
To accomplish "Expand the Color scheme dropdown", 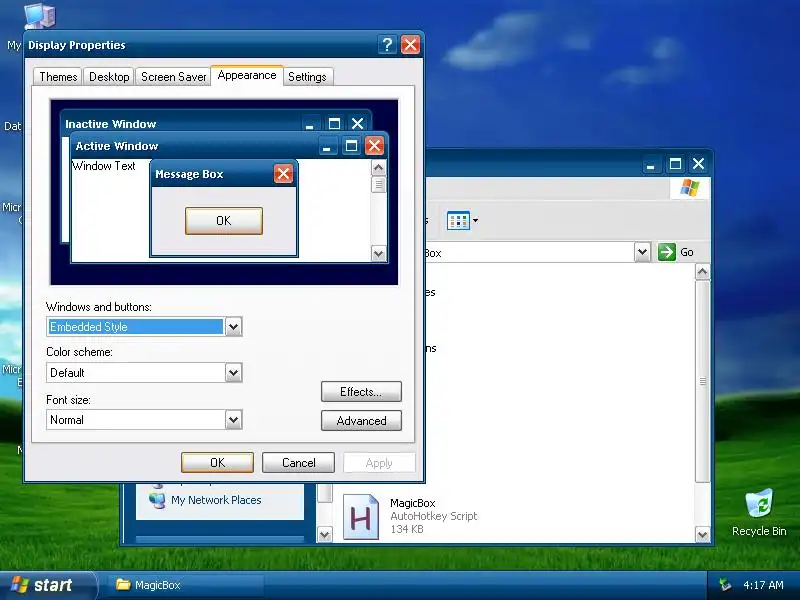I will point(233,372).
